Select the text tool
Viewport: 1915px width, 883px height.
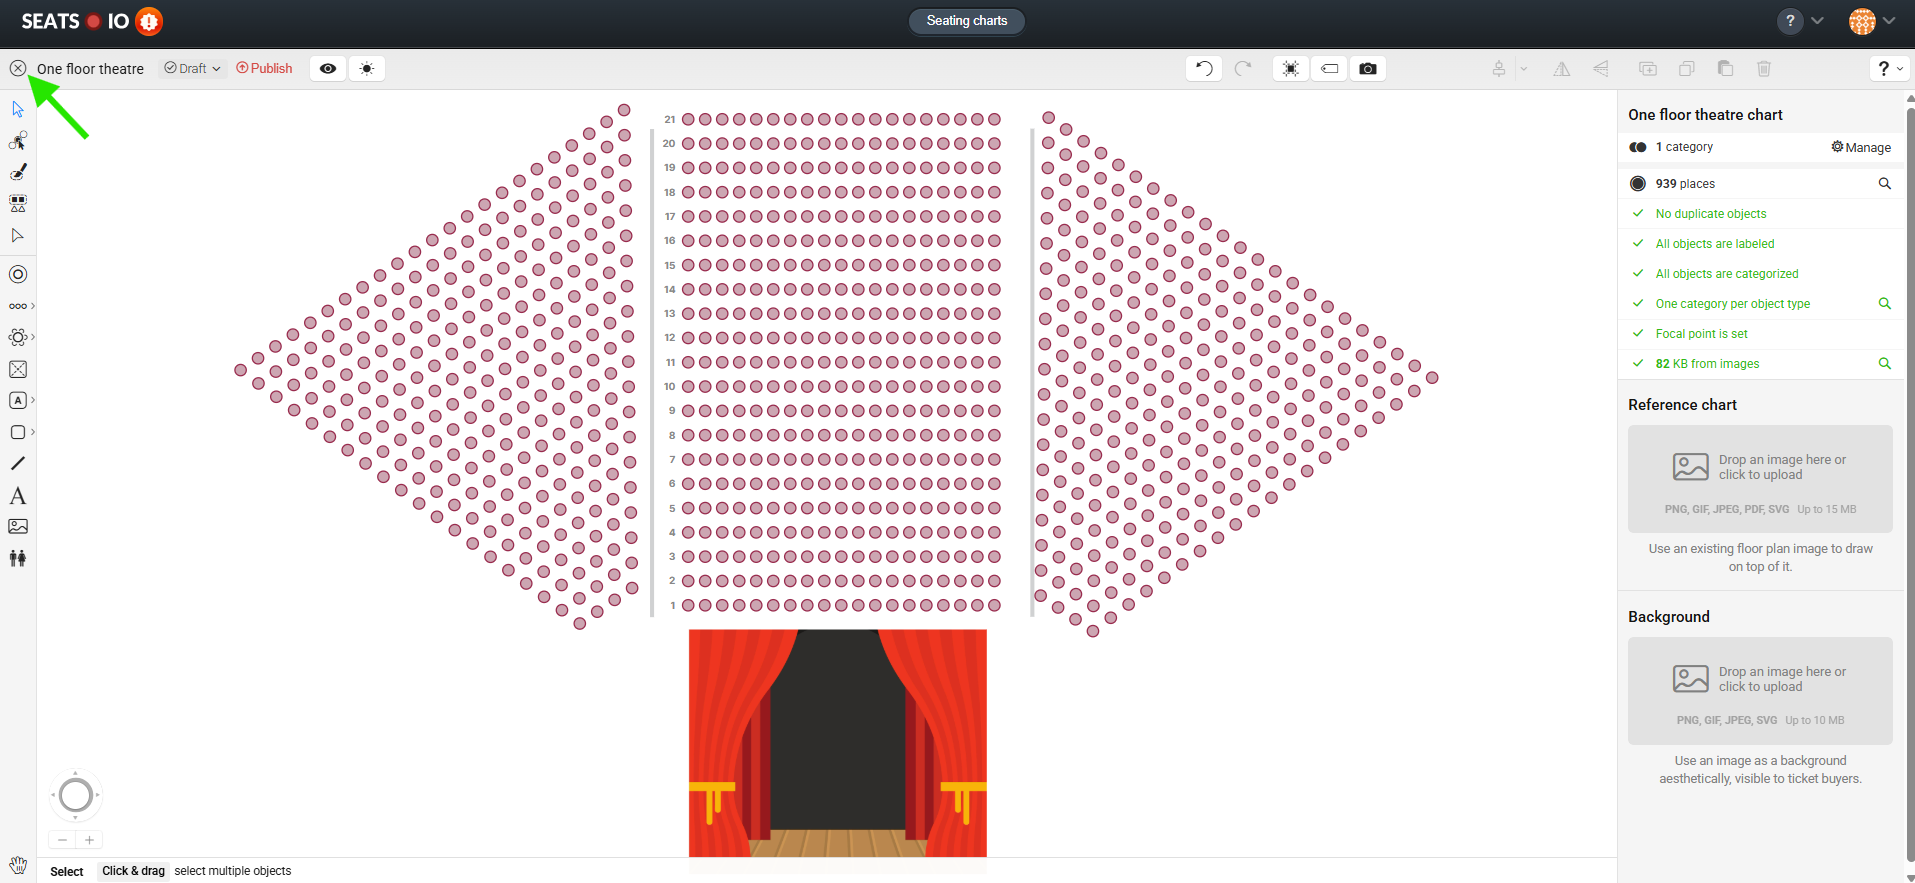pos(18,496)
